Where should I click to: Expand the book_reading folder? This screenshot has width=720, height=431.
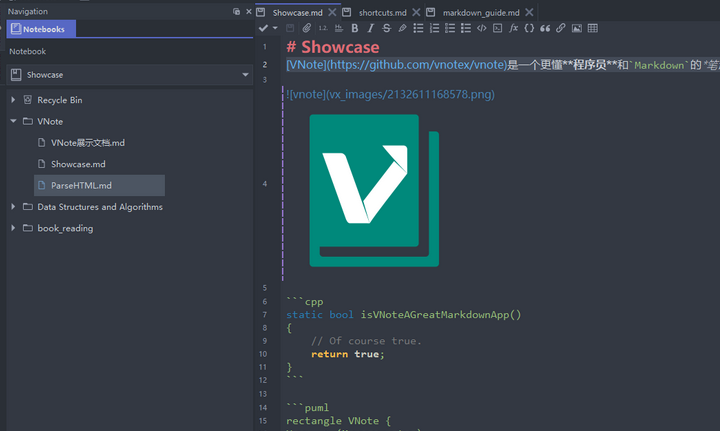13,228
